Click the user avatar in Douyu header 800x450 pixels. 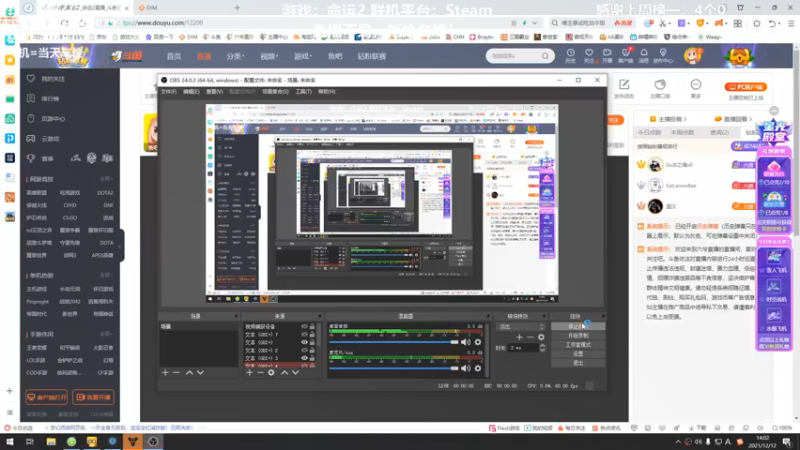tap(692, 56)
